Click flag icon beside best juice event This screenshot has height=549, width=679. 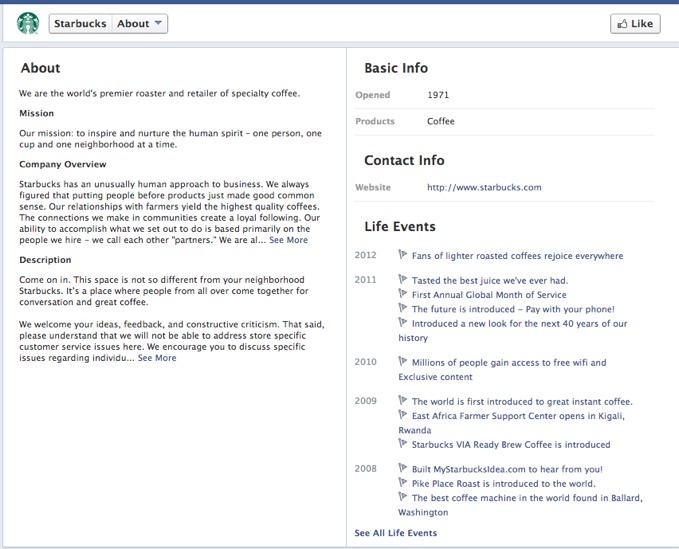(403, 279)
